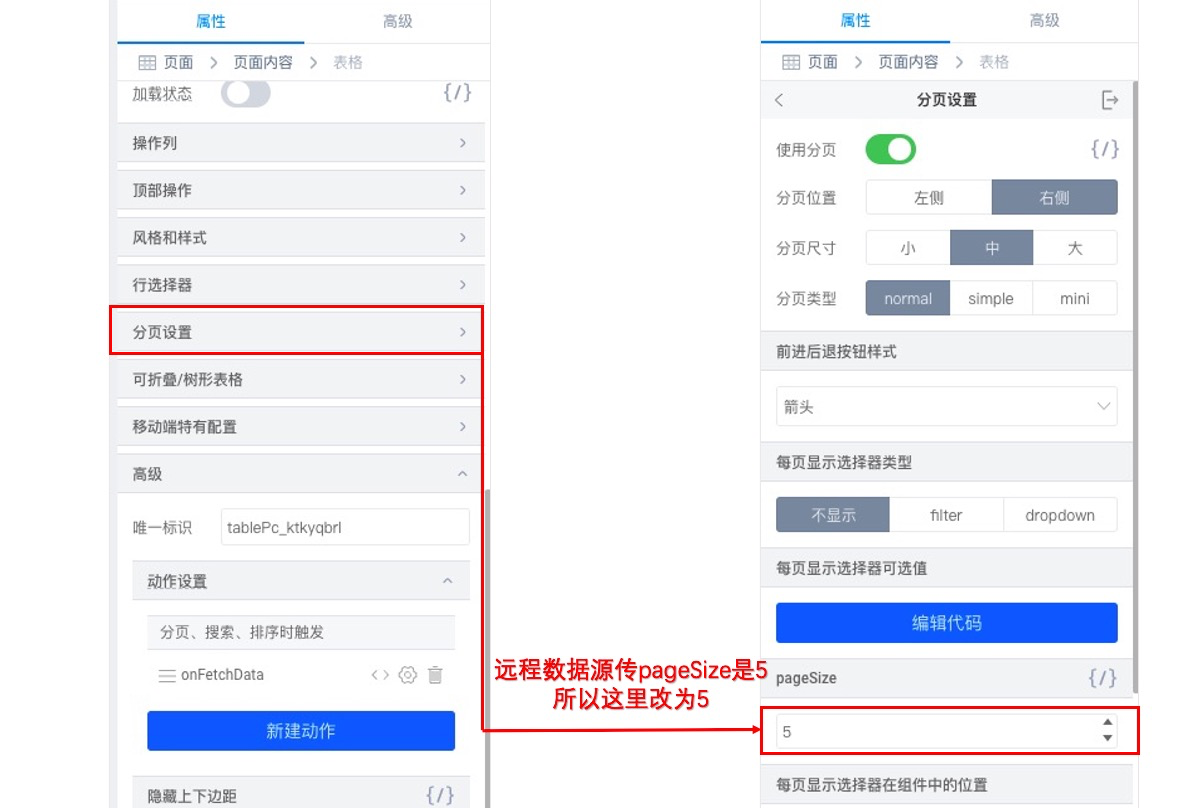Click the 新建动作 button
The image size is (1199, 808).
[301, 732]
